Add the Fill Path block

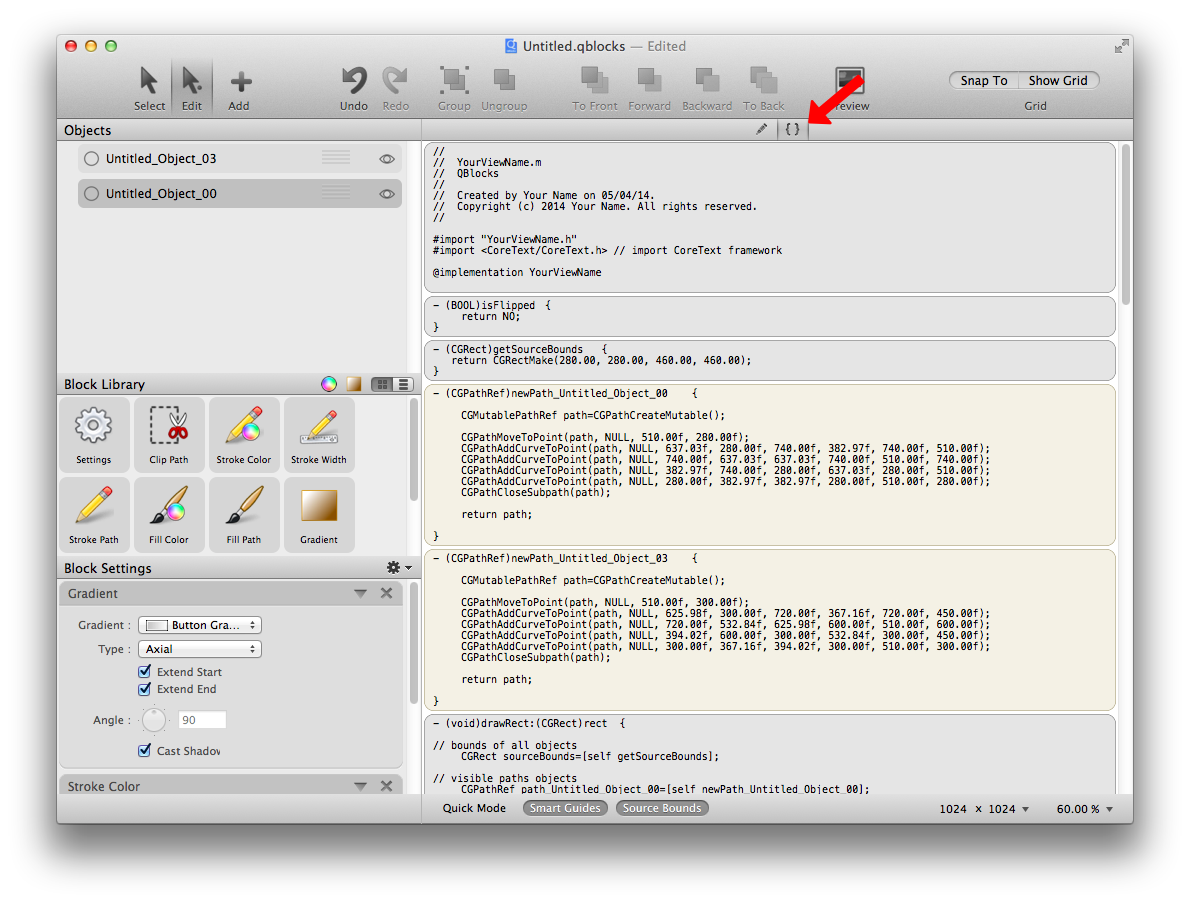[x=244, y=514]
